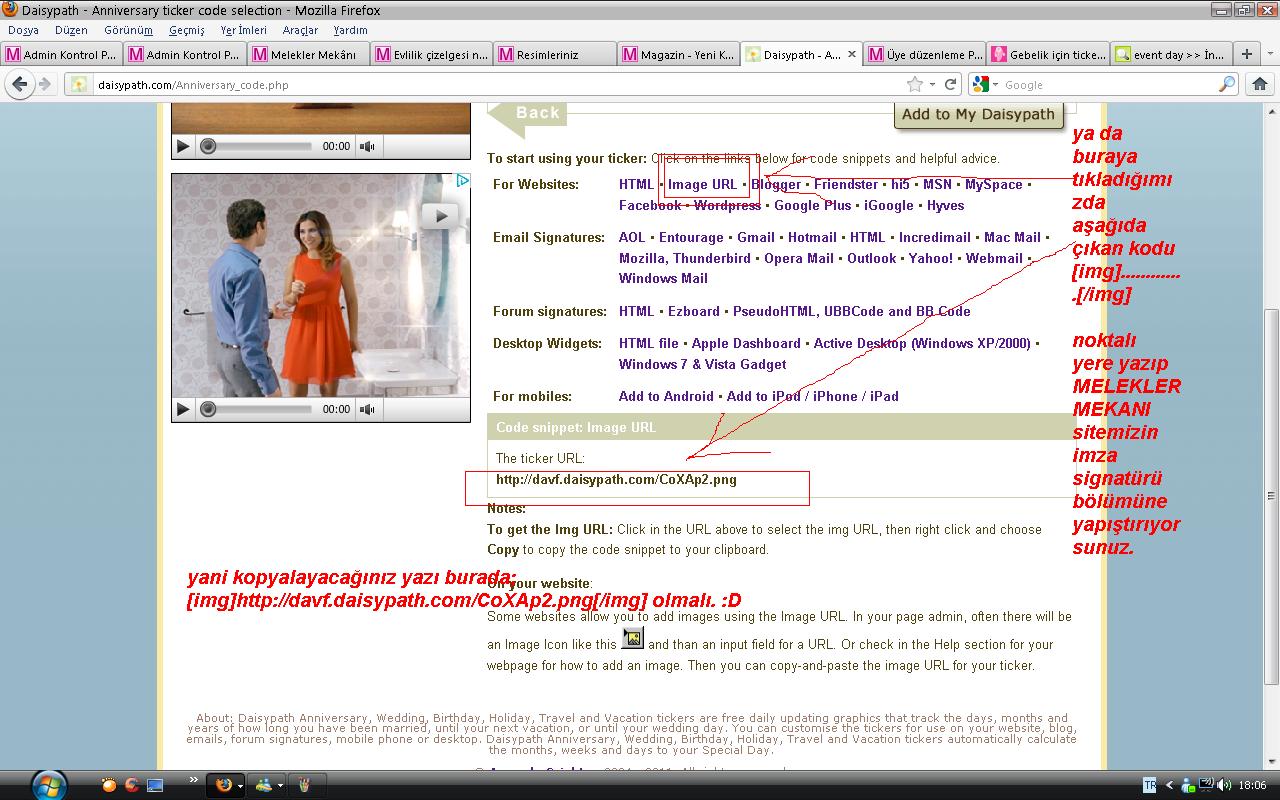Click the Image URL link
Viewport: 1280px width, 800px height.
click(702, 184)
